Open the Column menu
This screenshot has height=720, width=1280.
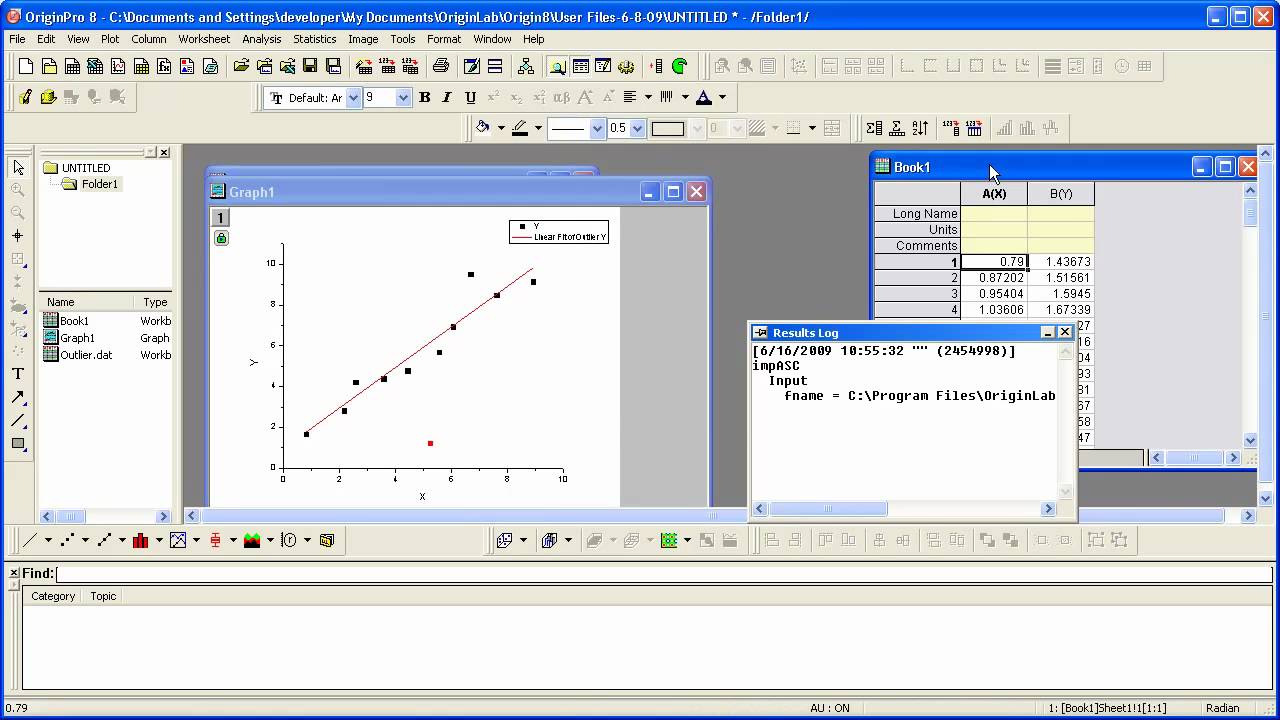point(149,39)
